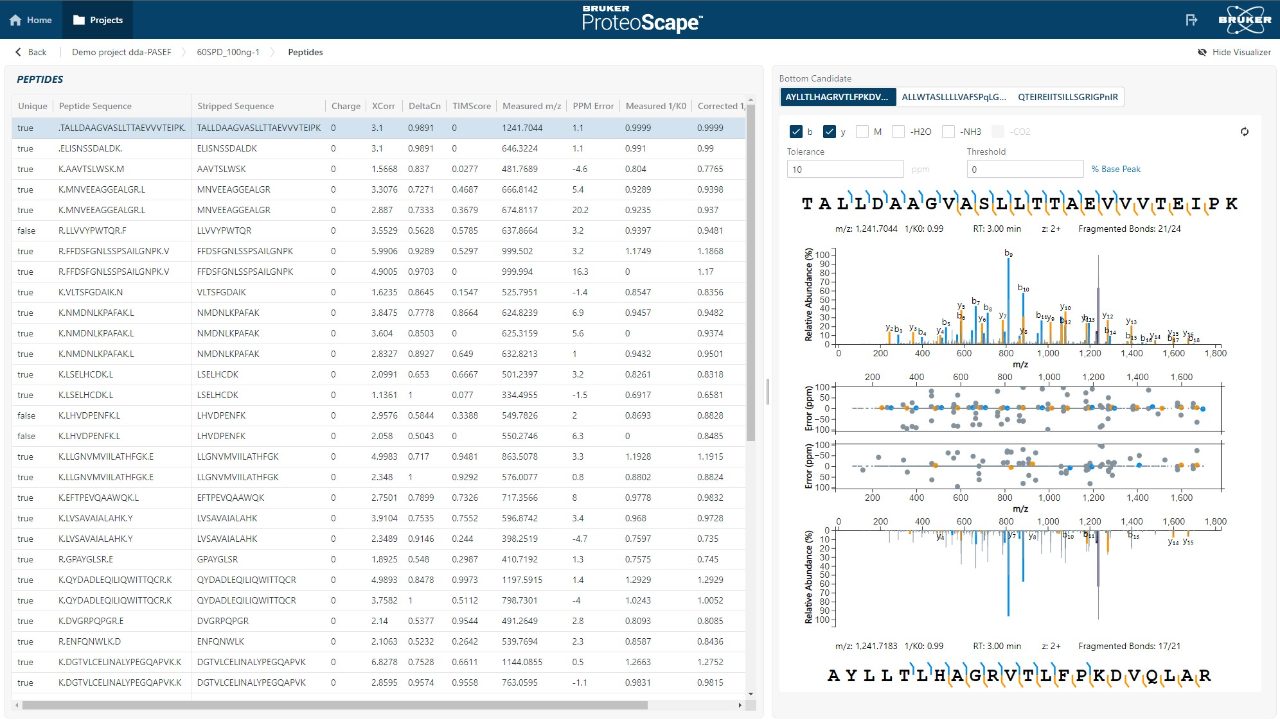Toggle the b ion checkbox
Image resolution: width=1280 pixels, height=721 pixels.
click(x=796, y=131)
